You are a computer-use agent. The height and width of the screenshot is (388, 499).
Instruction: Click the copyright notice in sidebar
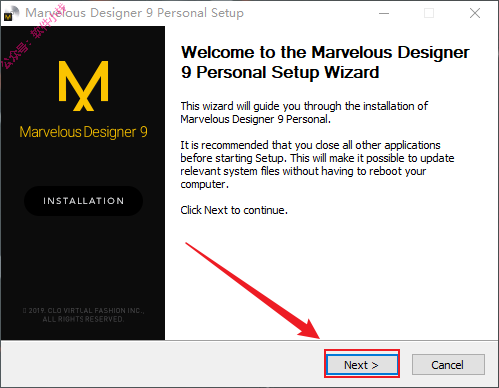tap(83, 315)
